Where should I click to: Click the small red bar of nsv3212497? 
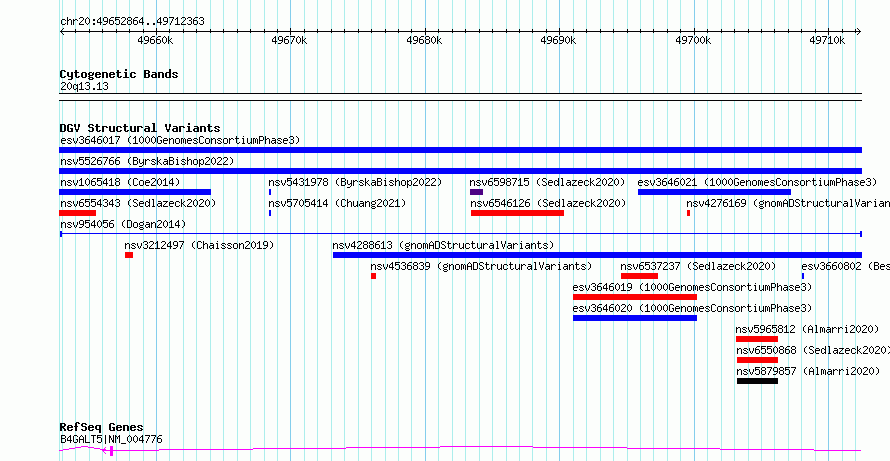[x=129, y=255]
